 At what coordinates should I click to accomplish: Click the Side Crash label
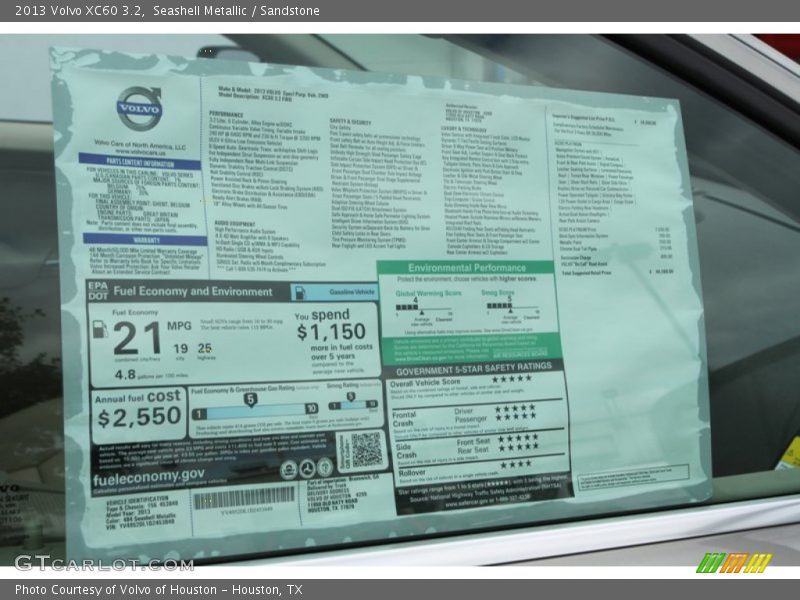(x=407, y=451)
